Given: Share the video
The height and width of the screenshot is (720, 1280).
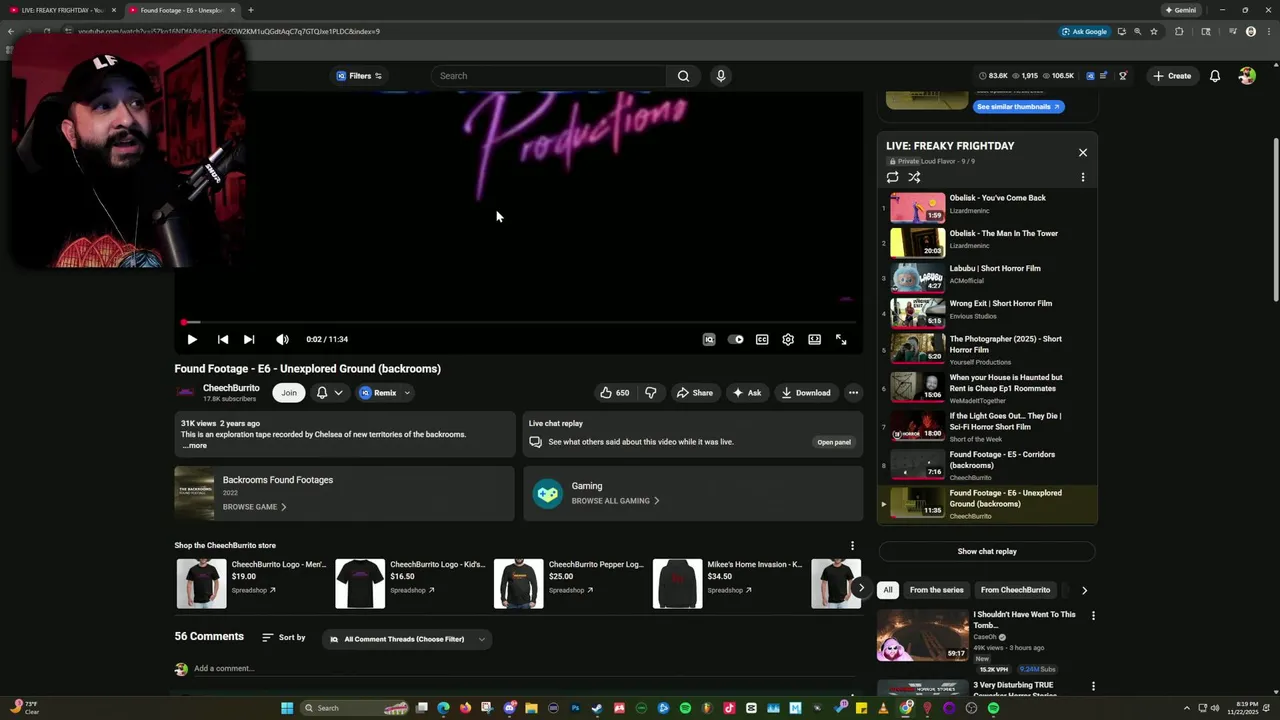Looking at the screenshot, I should tap(694, 393).
